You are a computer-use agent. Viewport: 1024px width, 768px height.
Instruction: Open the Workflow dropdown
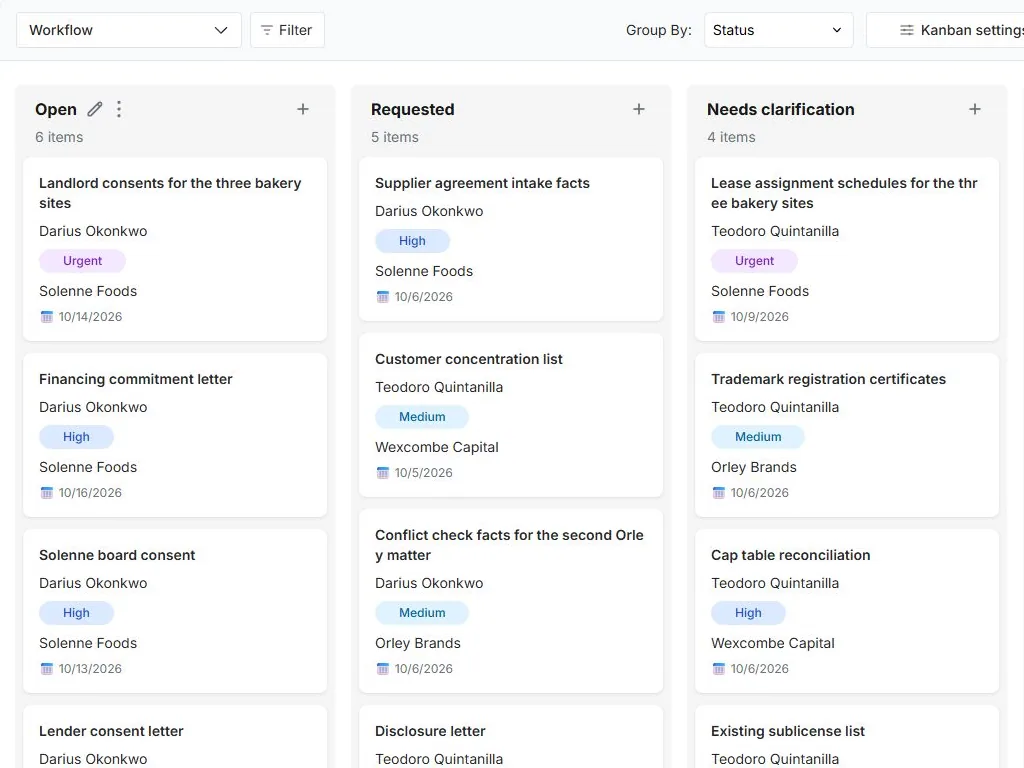click(129, 30)
